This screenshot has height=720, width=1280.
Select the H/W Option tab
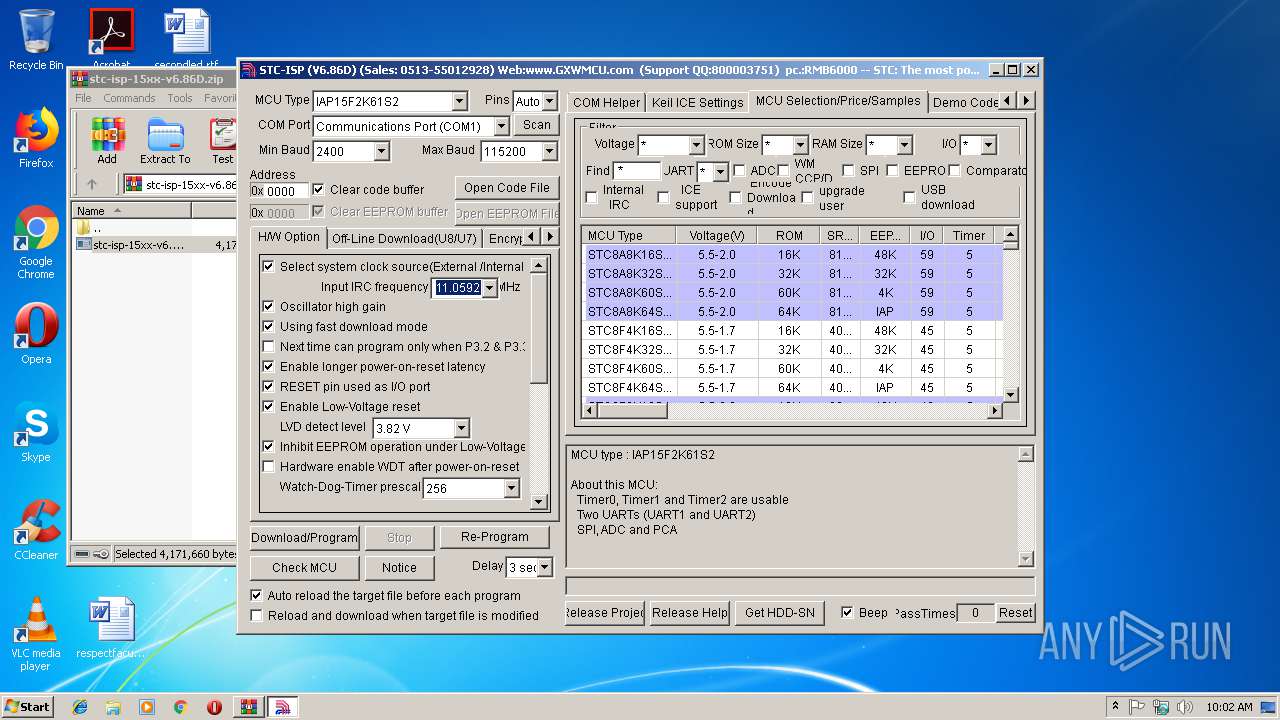(289, 237)
